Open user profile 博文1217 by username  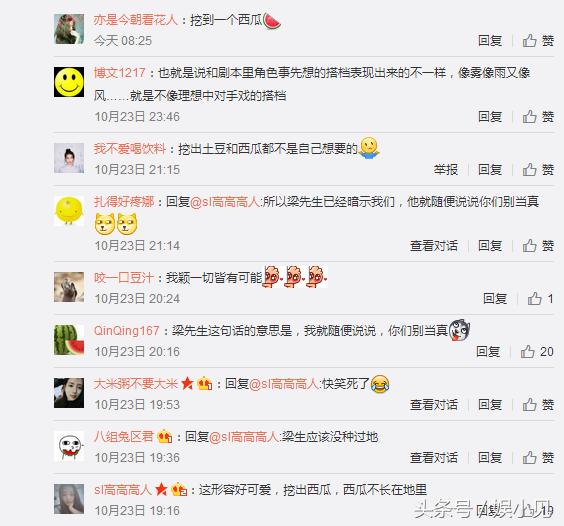(119, 73)
